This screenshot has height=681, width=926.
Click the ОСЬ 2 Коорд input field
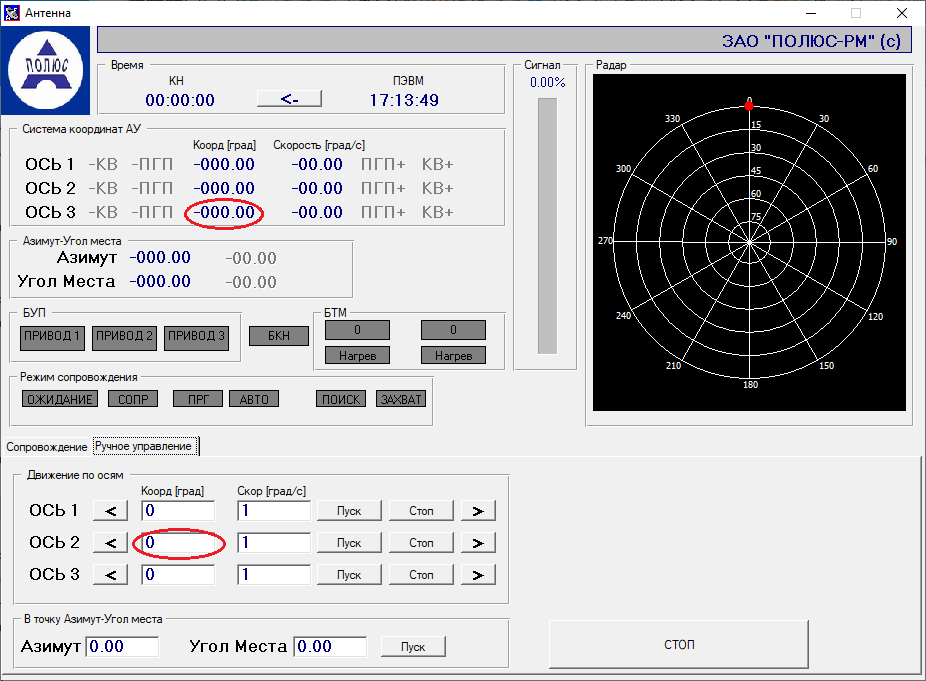pyautogui.click(x=178, y=543)
